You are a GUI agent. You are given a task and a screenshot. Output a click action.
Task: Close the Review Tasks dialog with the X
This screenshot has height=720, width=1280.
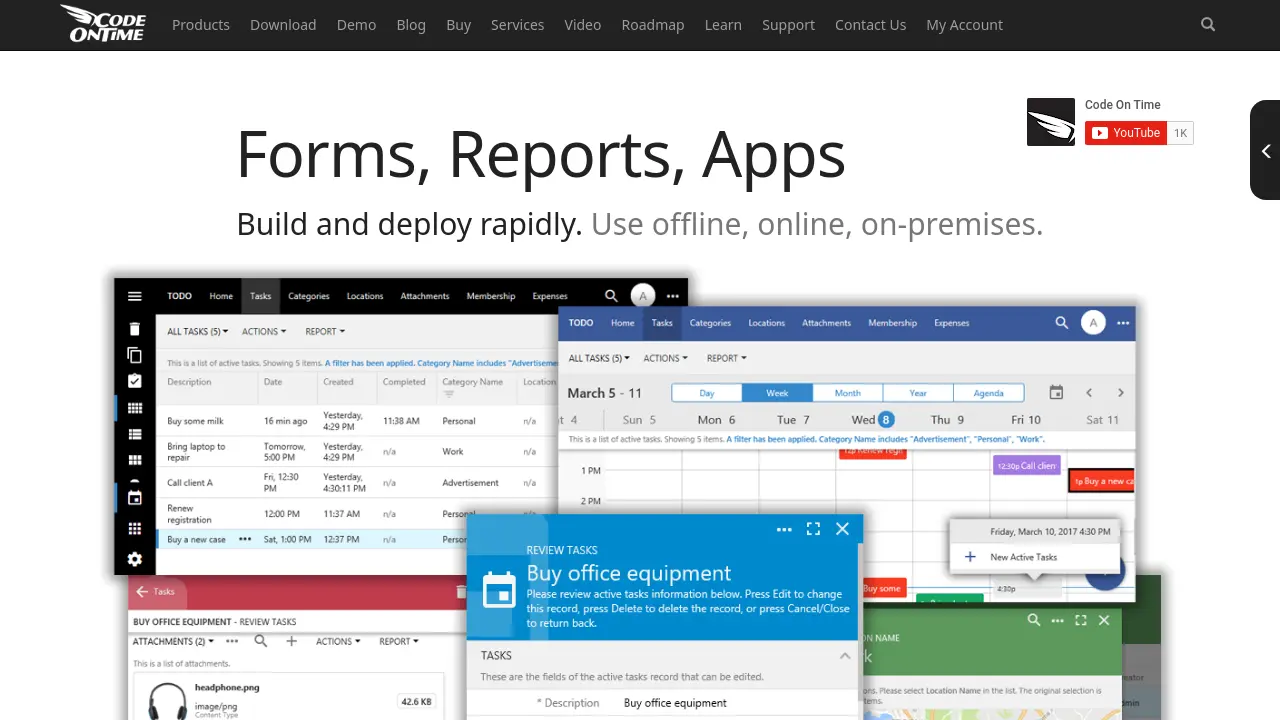tap(842, 529)
